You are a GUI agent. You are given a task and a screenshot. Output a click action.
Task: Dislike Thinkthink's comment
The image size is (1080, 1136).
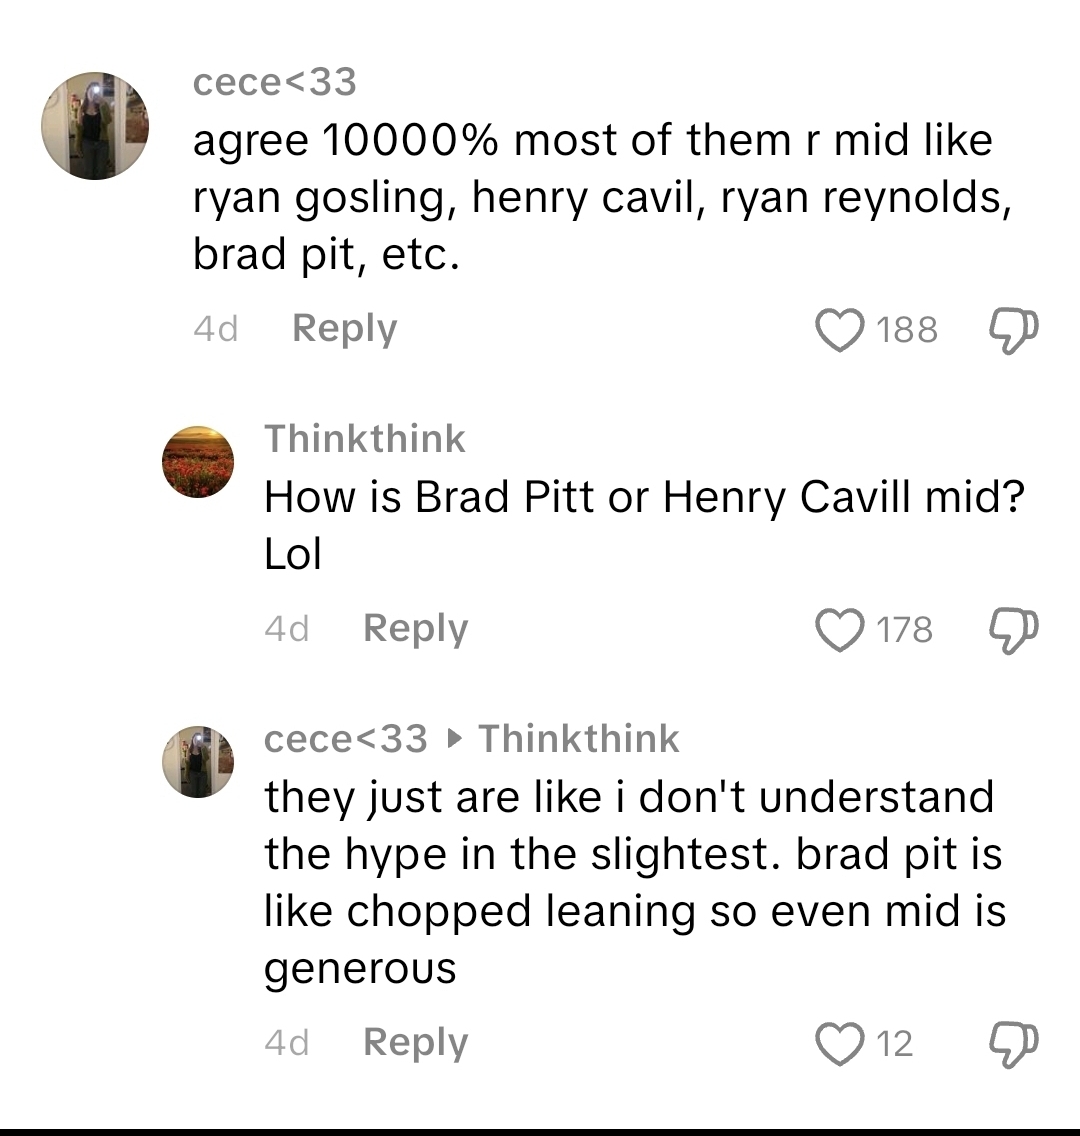[1013, 630]
